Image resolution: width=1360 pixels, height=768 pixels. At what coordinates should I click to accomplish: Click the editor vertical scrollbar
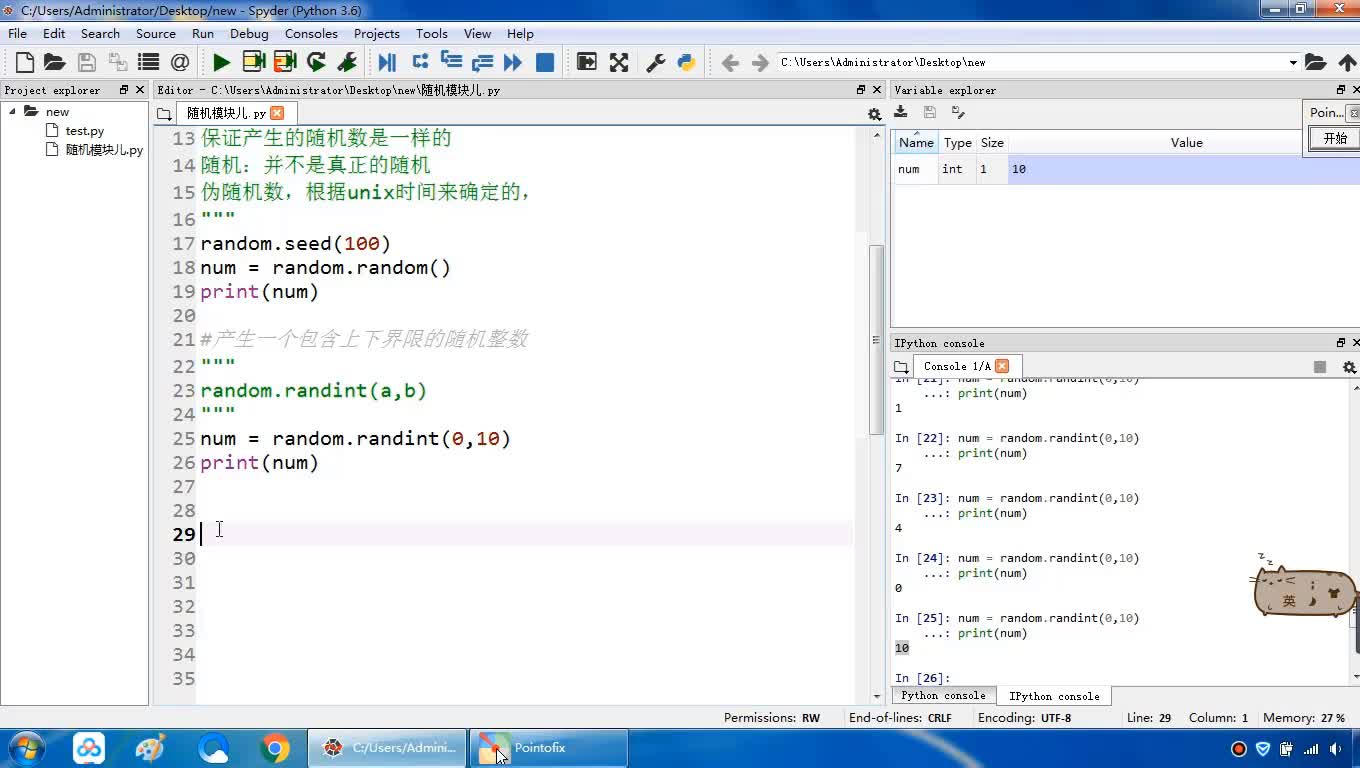pos(877,340)
